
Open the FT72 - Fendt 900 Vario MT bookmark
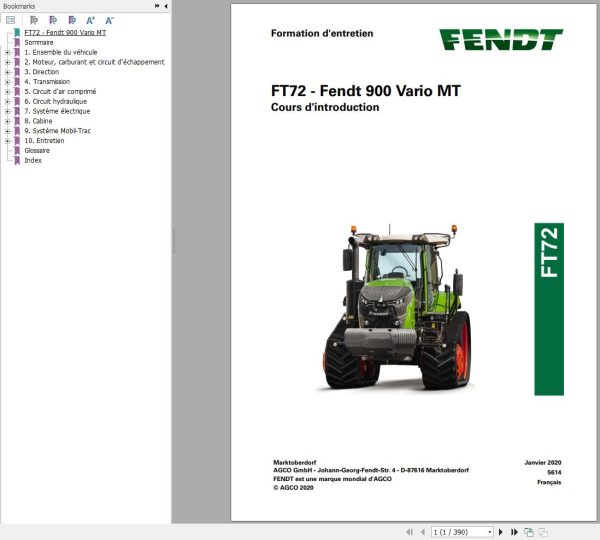click(x=65, y=33)
